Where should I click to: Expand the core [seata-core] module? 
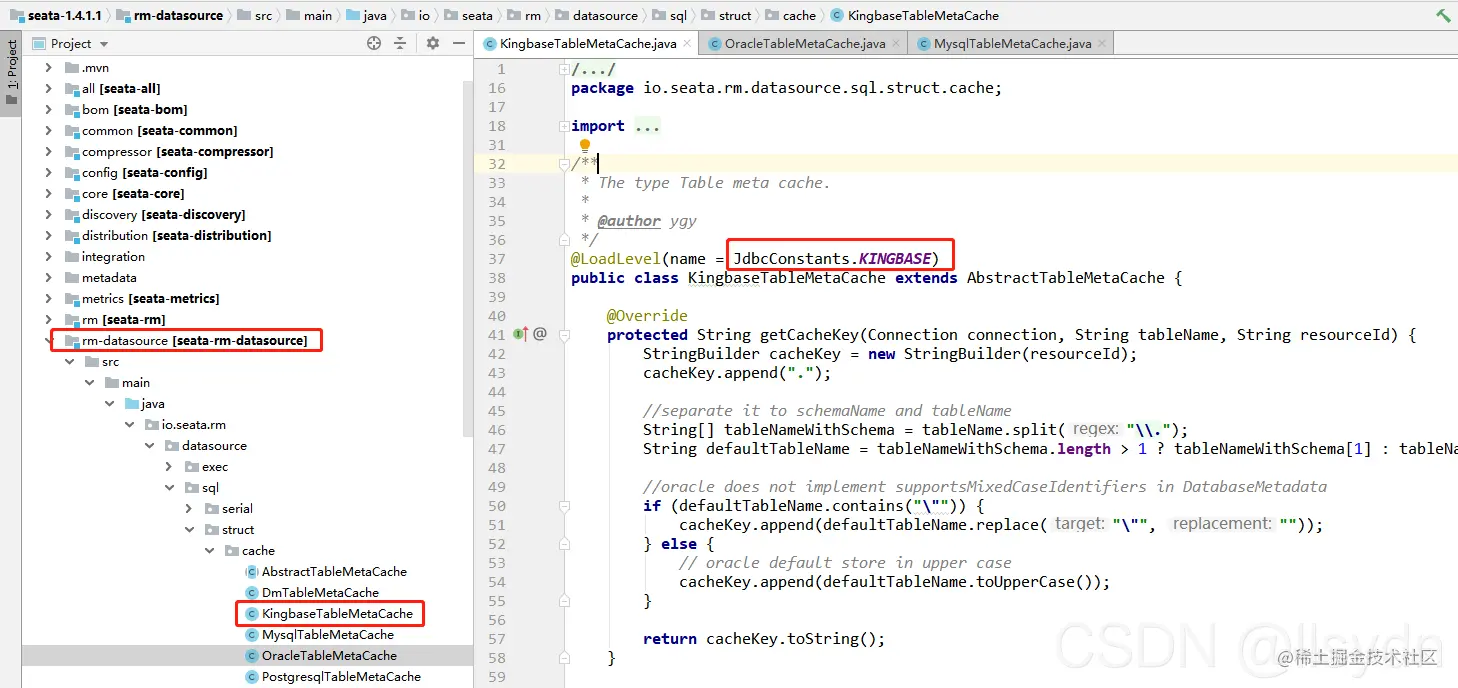49,193
